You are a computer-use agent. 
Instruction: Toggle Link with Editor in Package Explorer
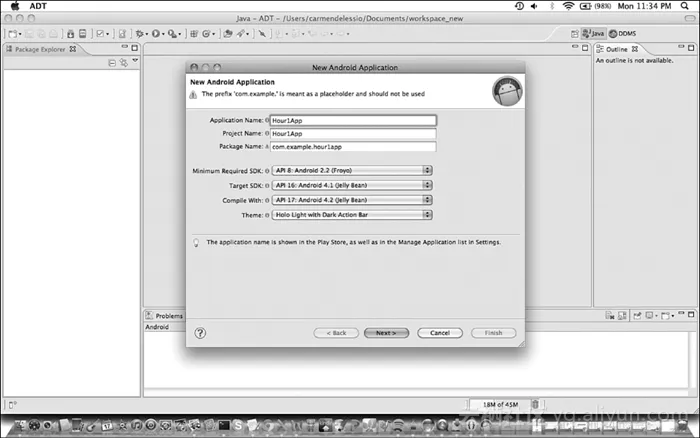(123, 63)
